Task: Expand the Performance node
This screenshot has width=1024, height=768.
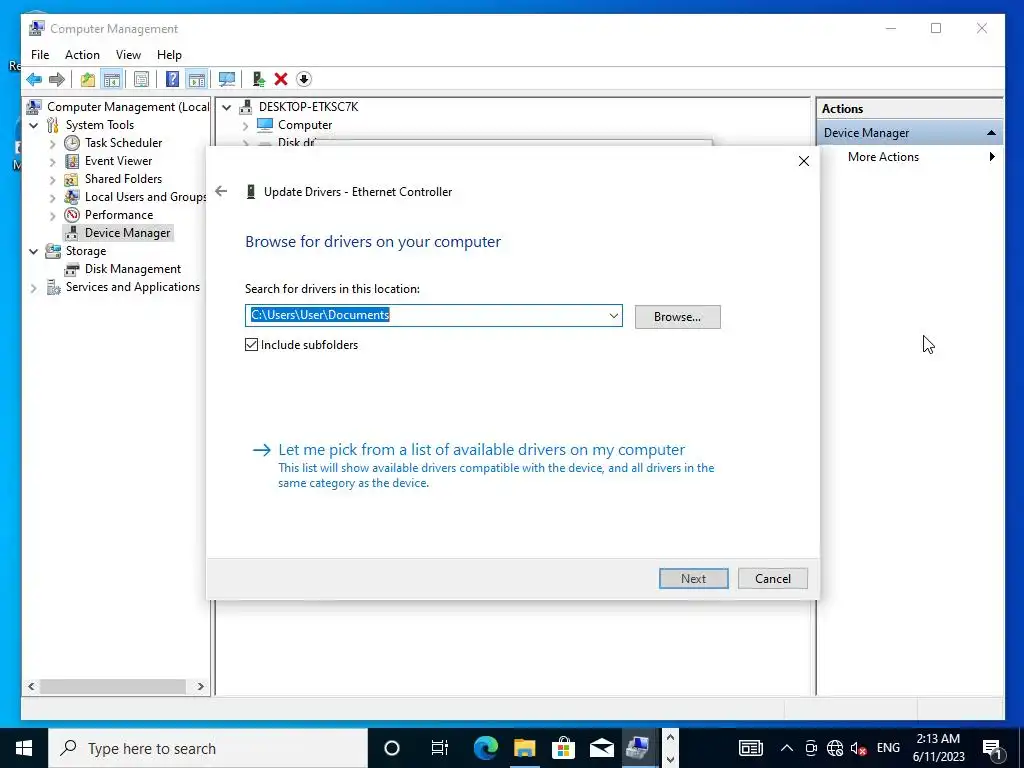Action: [53, 215]
